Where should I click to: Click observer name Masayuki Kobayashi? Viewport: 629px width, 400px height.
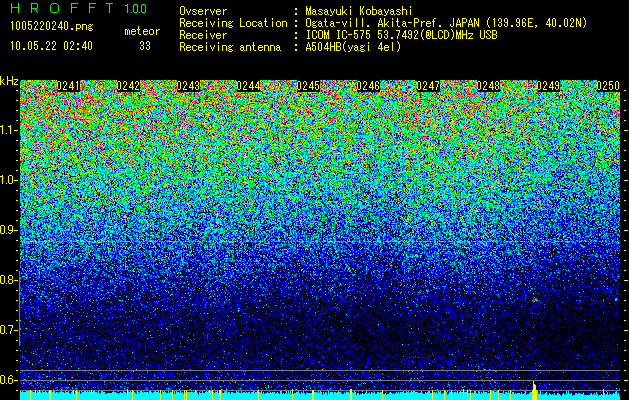(359, 11)
